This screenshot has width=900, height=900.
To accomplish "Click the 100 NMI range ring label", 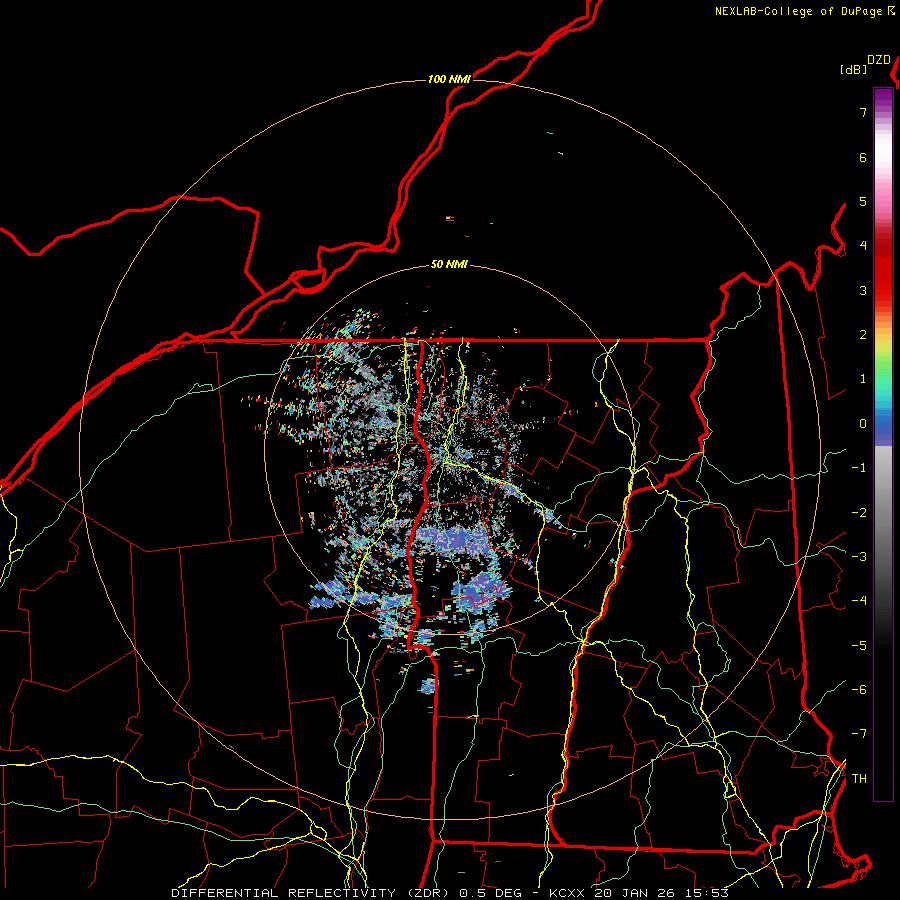I will pyautogui.click(x=449, y=79).
